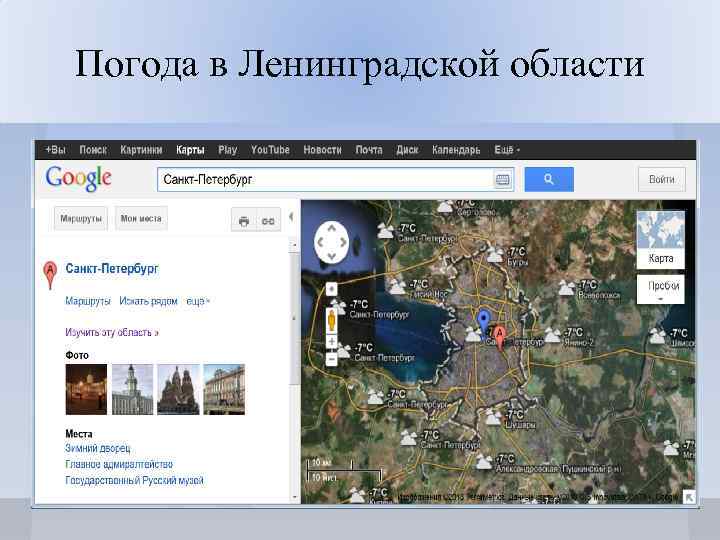The width and height of the screenshot is (720, 540).
Task: Open Календарь in the top bar
Action: click(456, 150)
